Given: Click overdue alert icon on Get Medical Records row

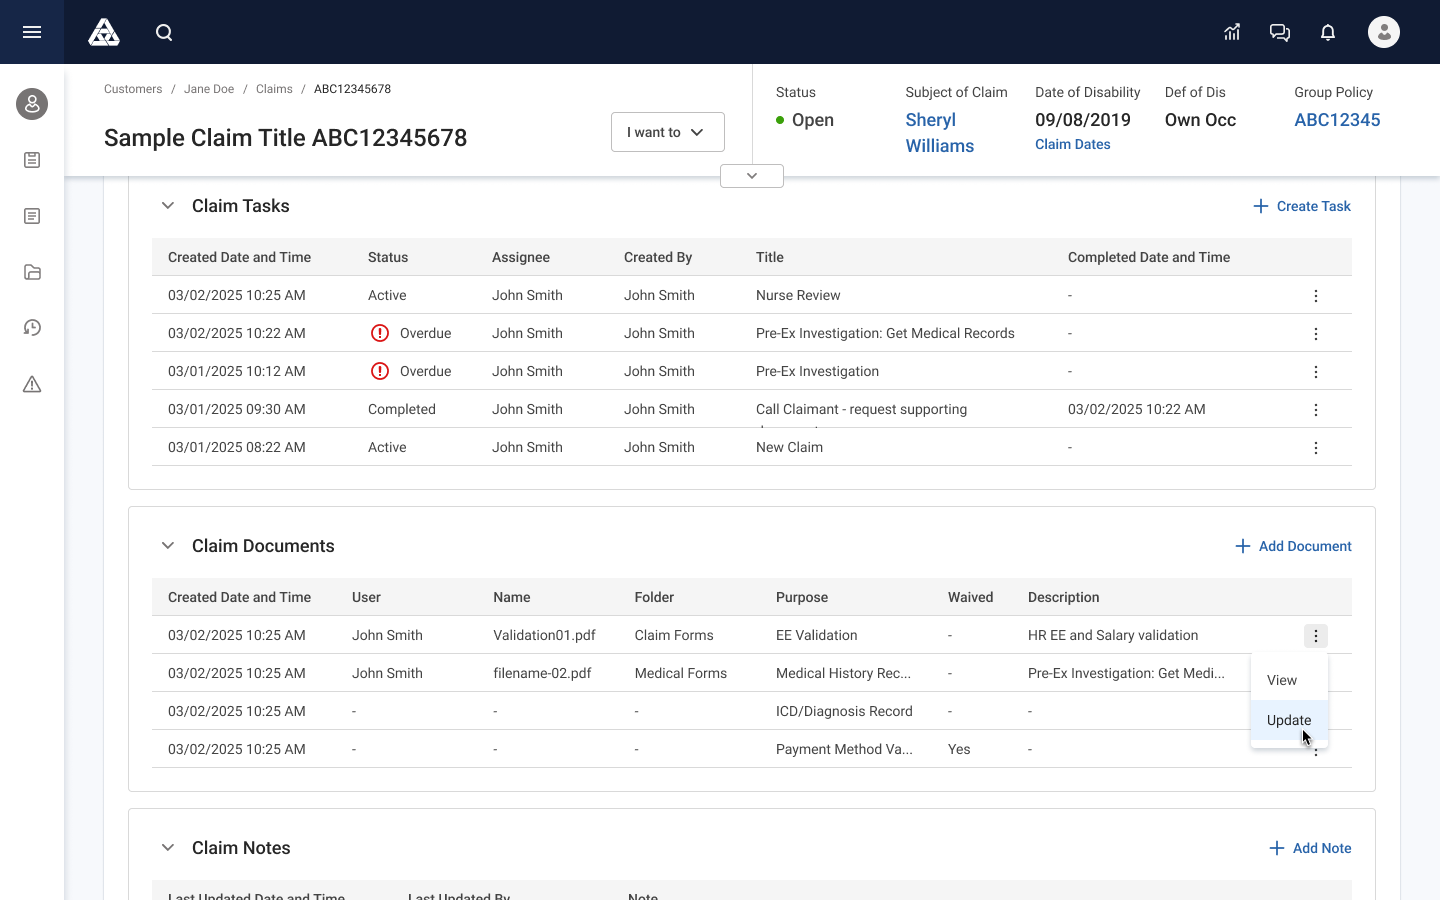Looking at the screenshot, I should click(380, 333).
